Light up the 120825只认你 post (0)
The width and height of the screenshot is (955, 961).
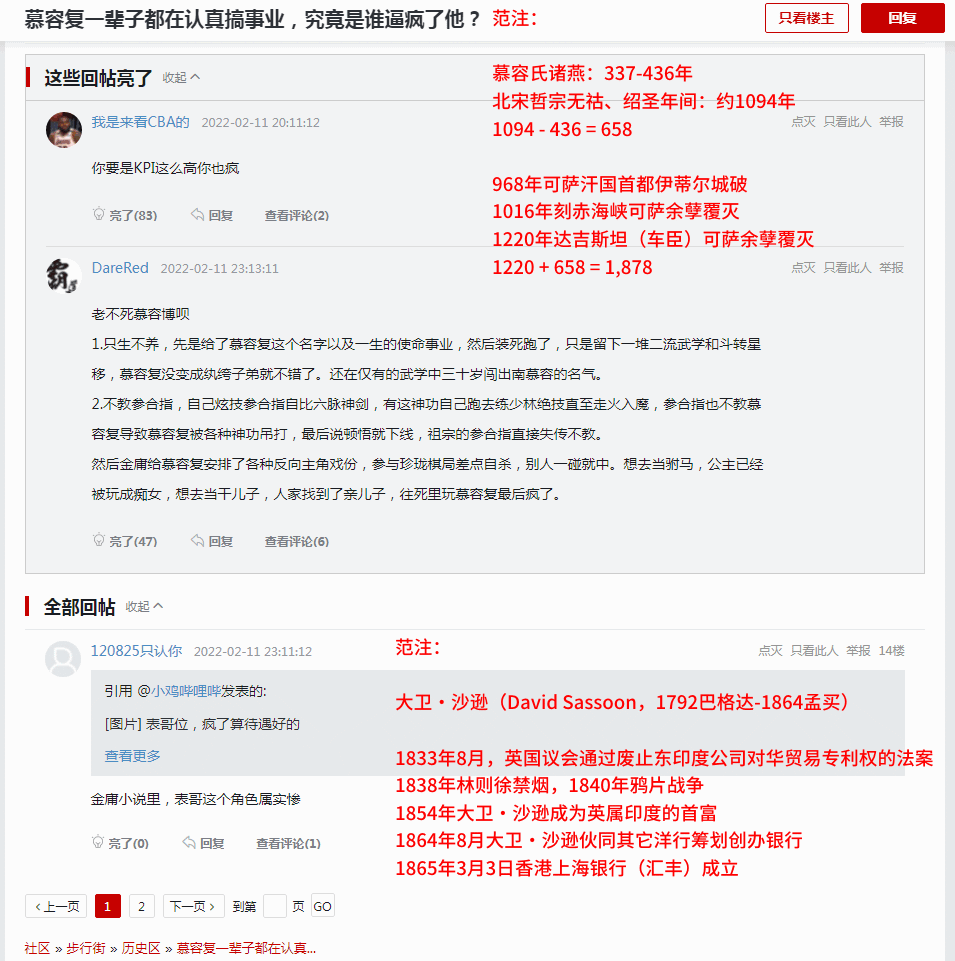(120, 843)
